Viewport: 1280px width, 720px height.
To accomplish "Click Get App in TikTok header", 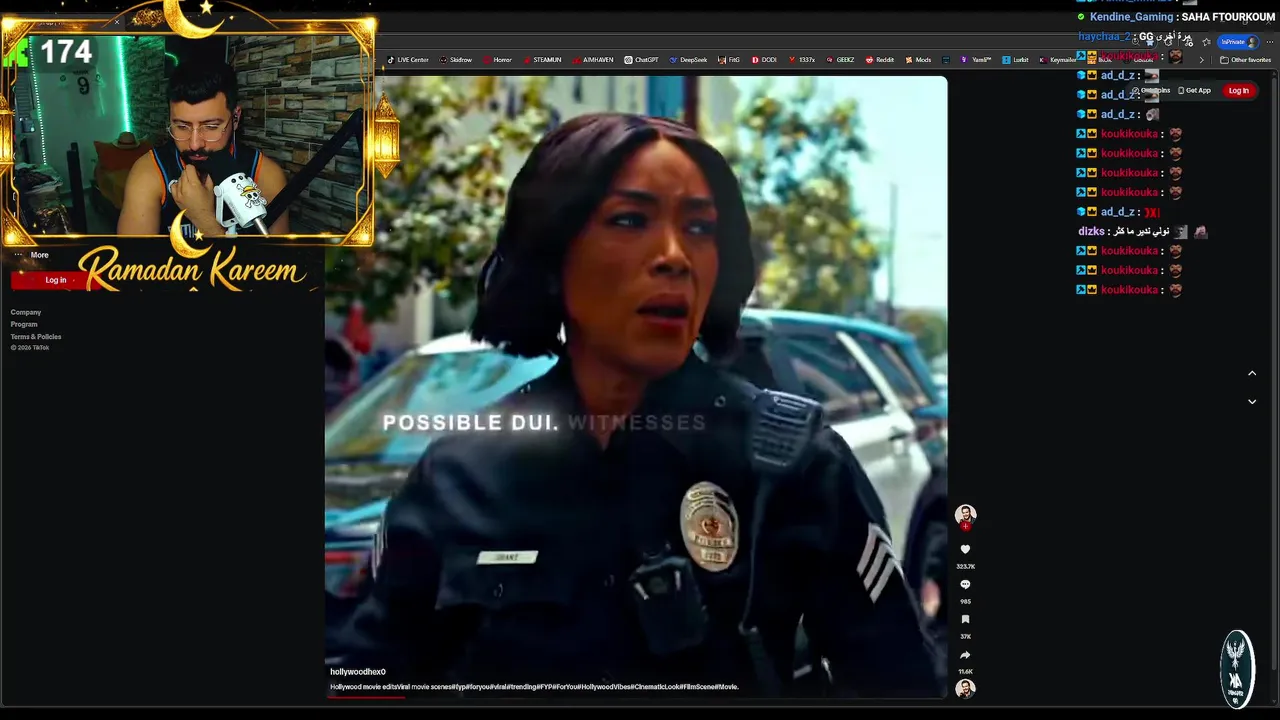I will [x=1194, y=91].
